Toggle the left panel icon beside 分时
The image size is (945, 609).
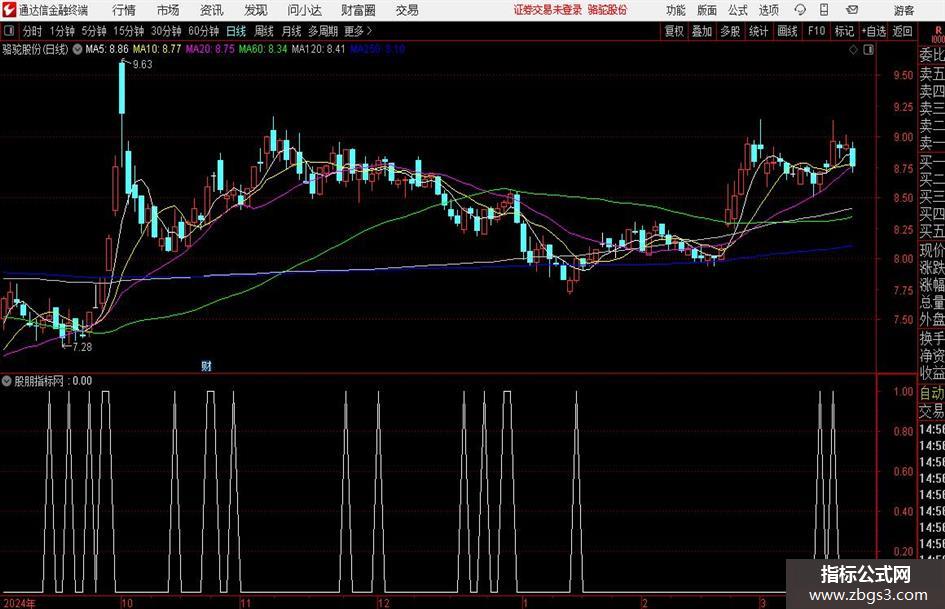(x=9, y=31)
